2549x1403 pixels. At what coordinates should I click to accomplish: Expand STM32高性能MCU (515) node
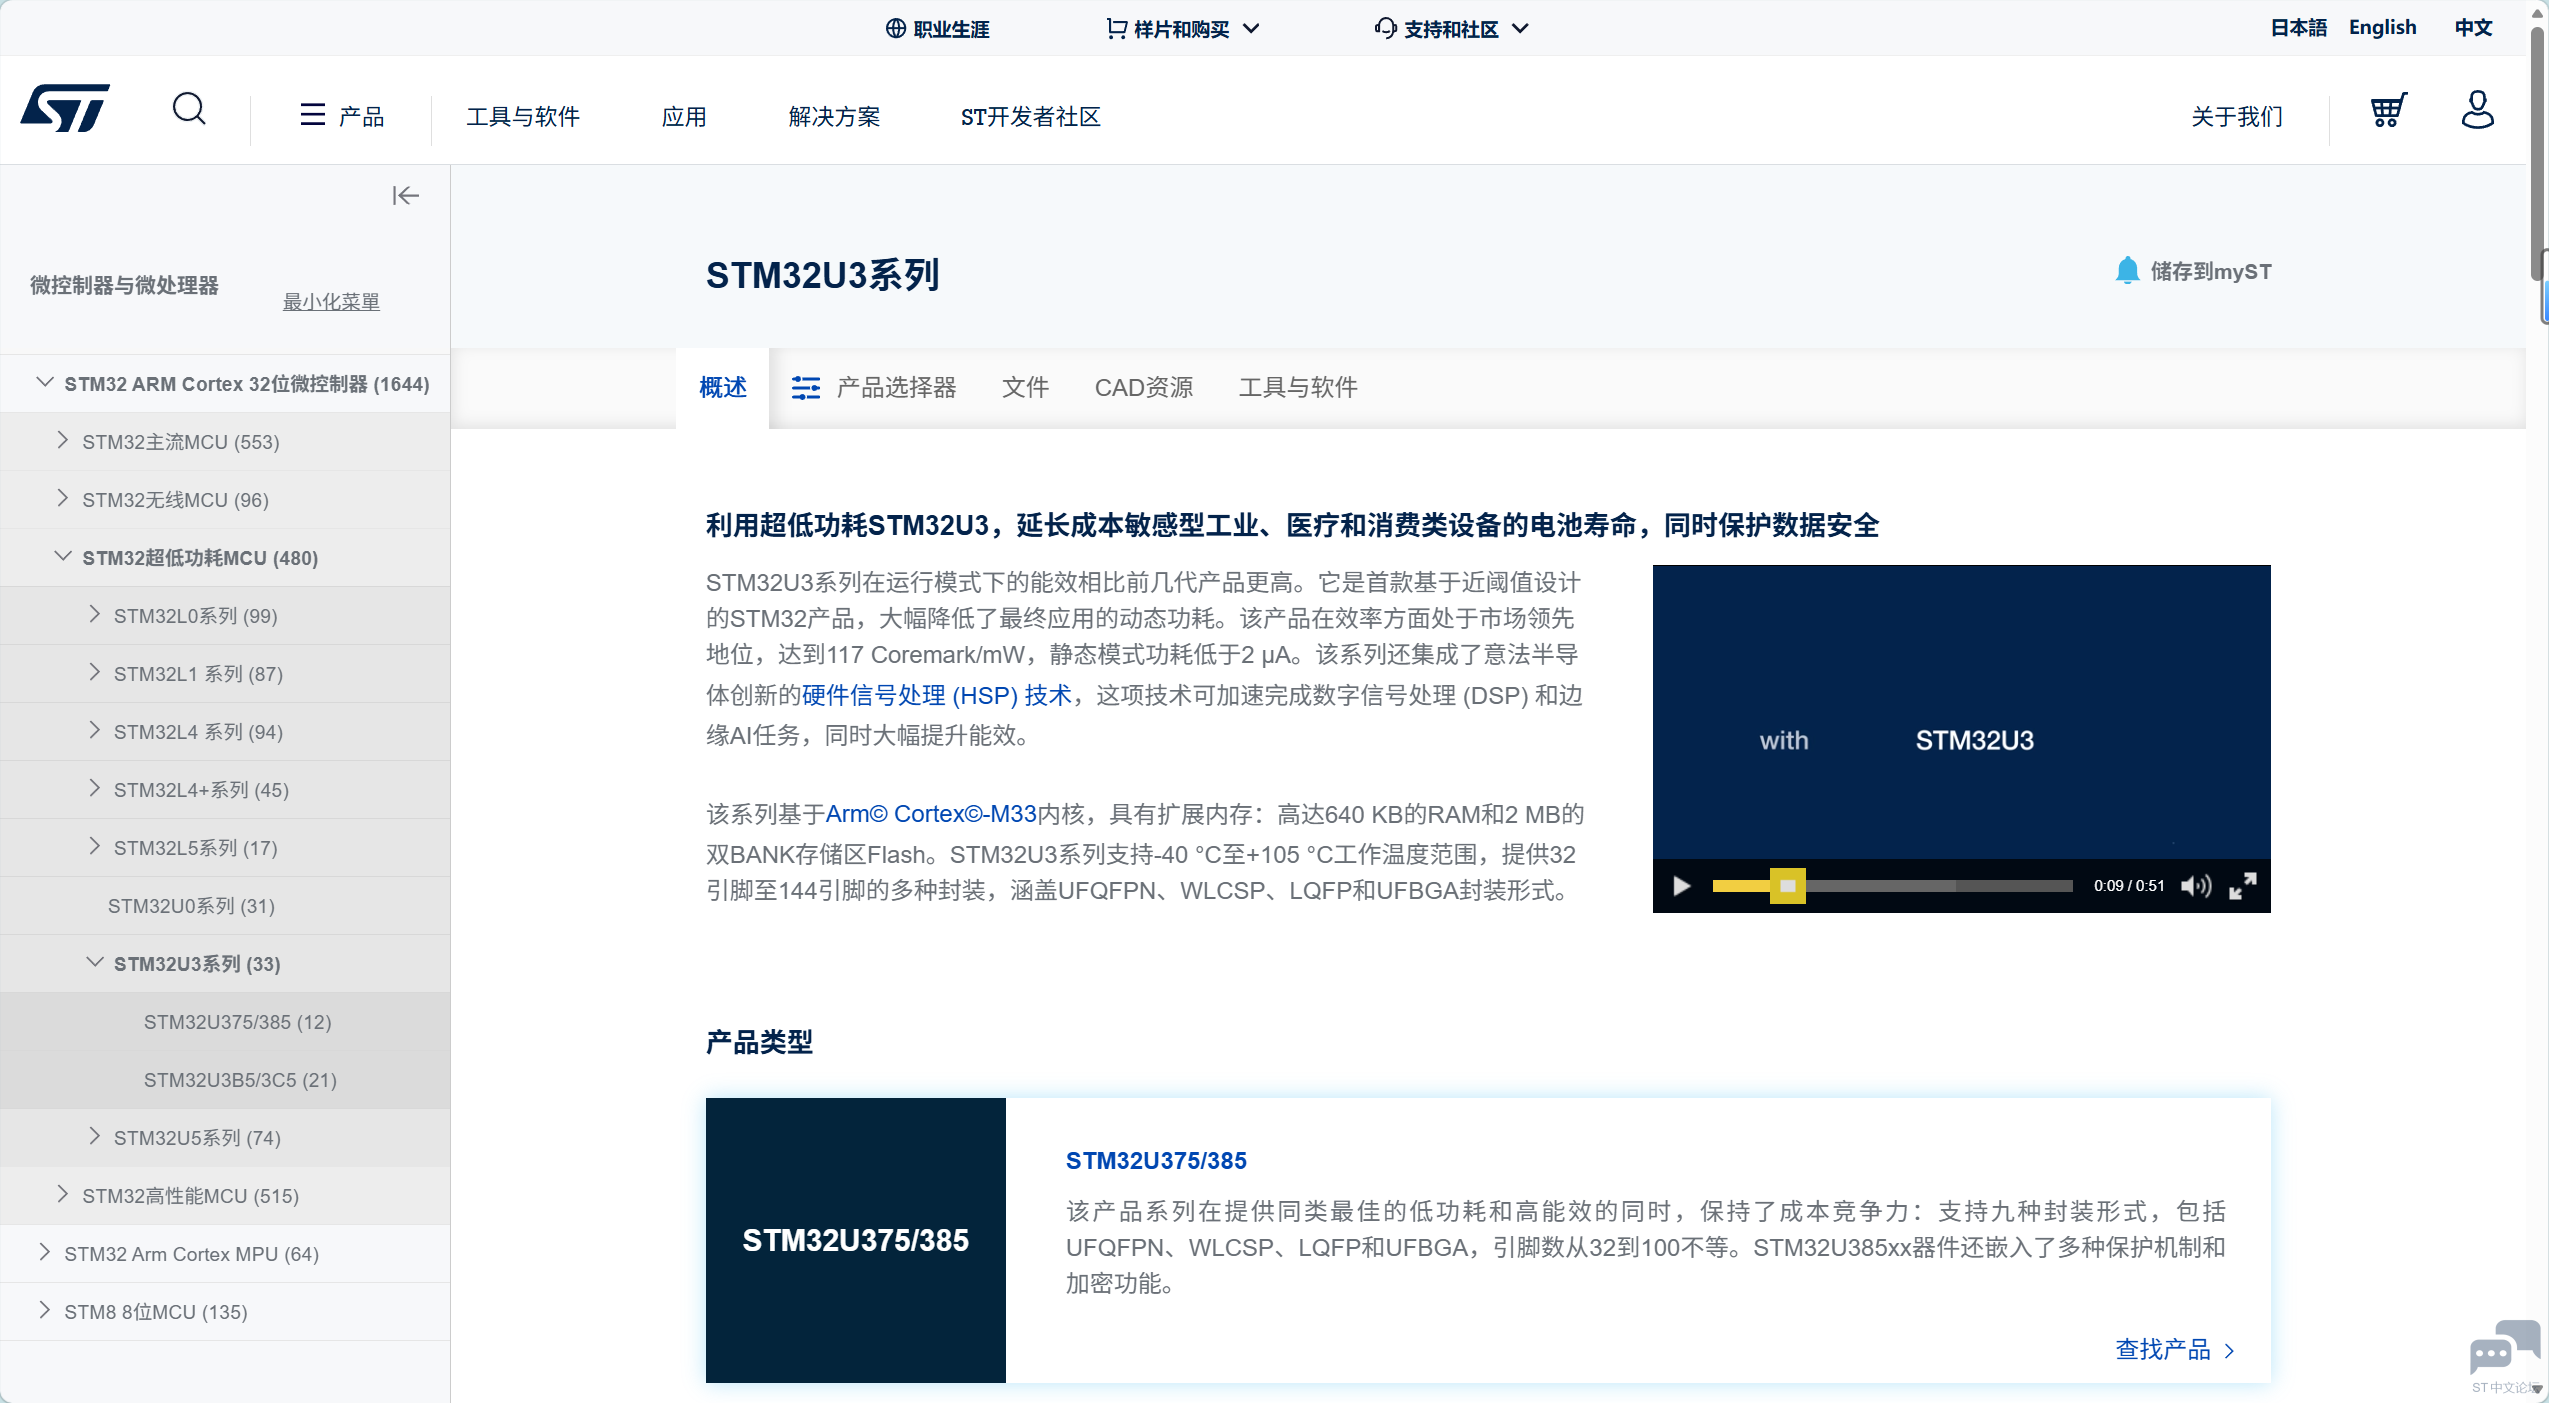pos(62,1194)
